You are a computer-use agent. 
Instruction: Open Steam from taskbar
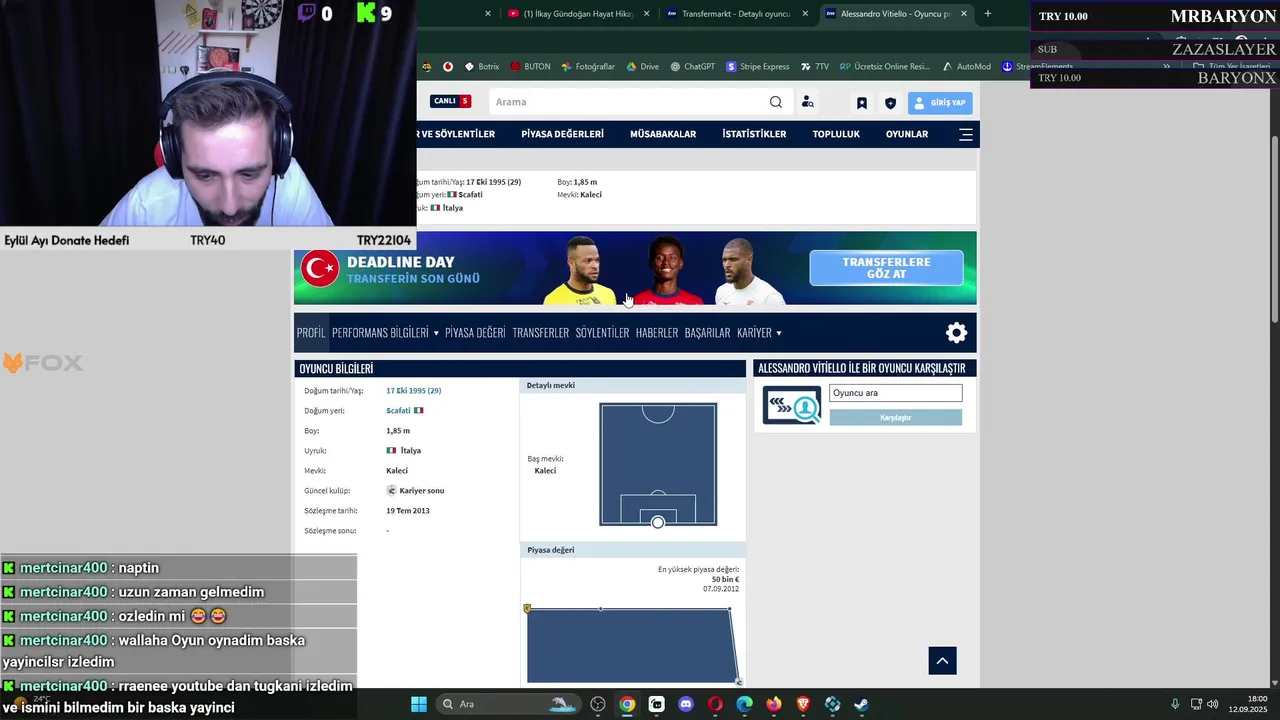(861, 704)
